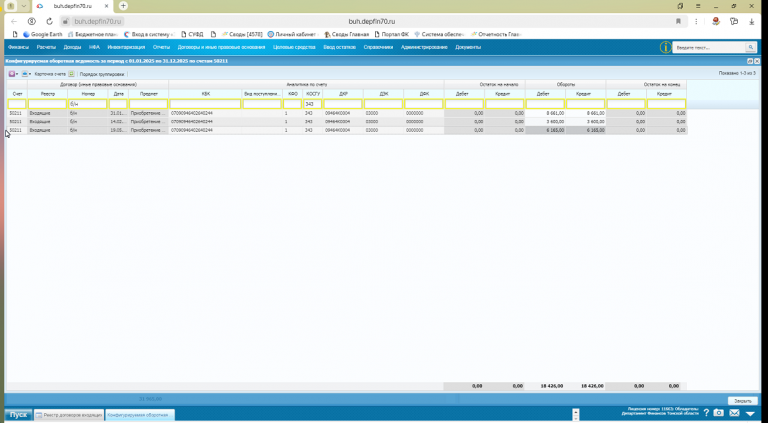Open the Пуск start button
768x423 pixels.
[19, 415]
